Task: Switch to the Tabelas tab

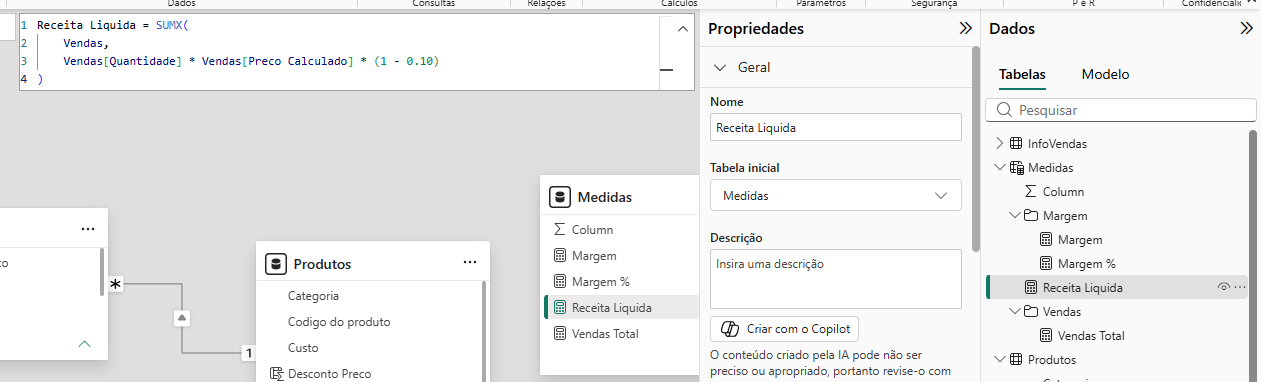Action: click(1022, 74)
